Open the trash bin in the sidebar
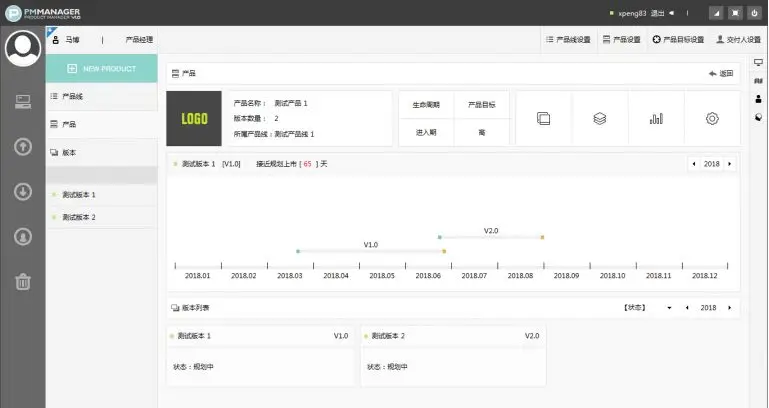Viewport: 769px width, 408px height. point(22,281)
